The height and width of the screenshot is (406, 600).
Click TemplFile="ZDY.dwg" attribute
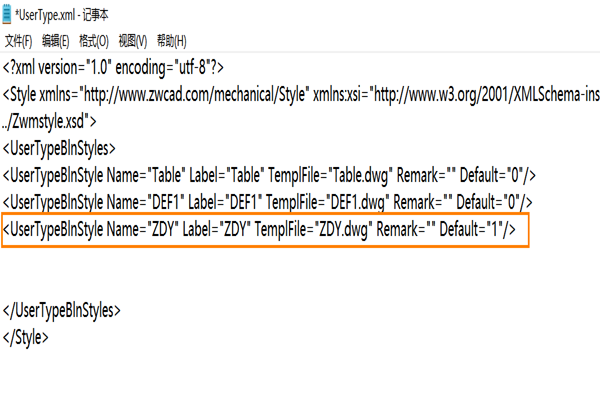pos(314,230)
